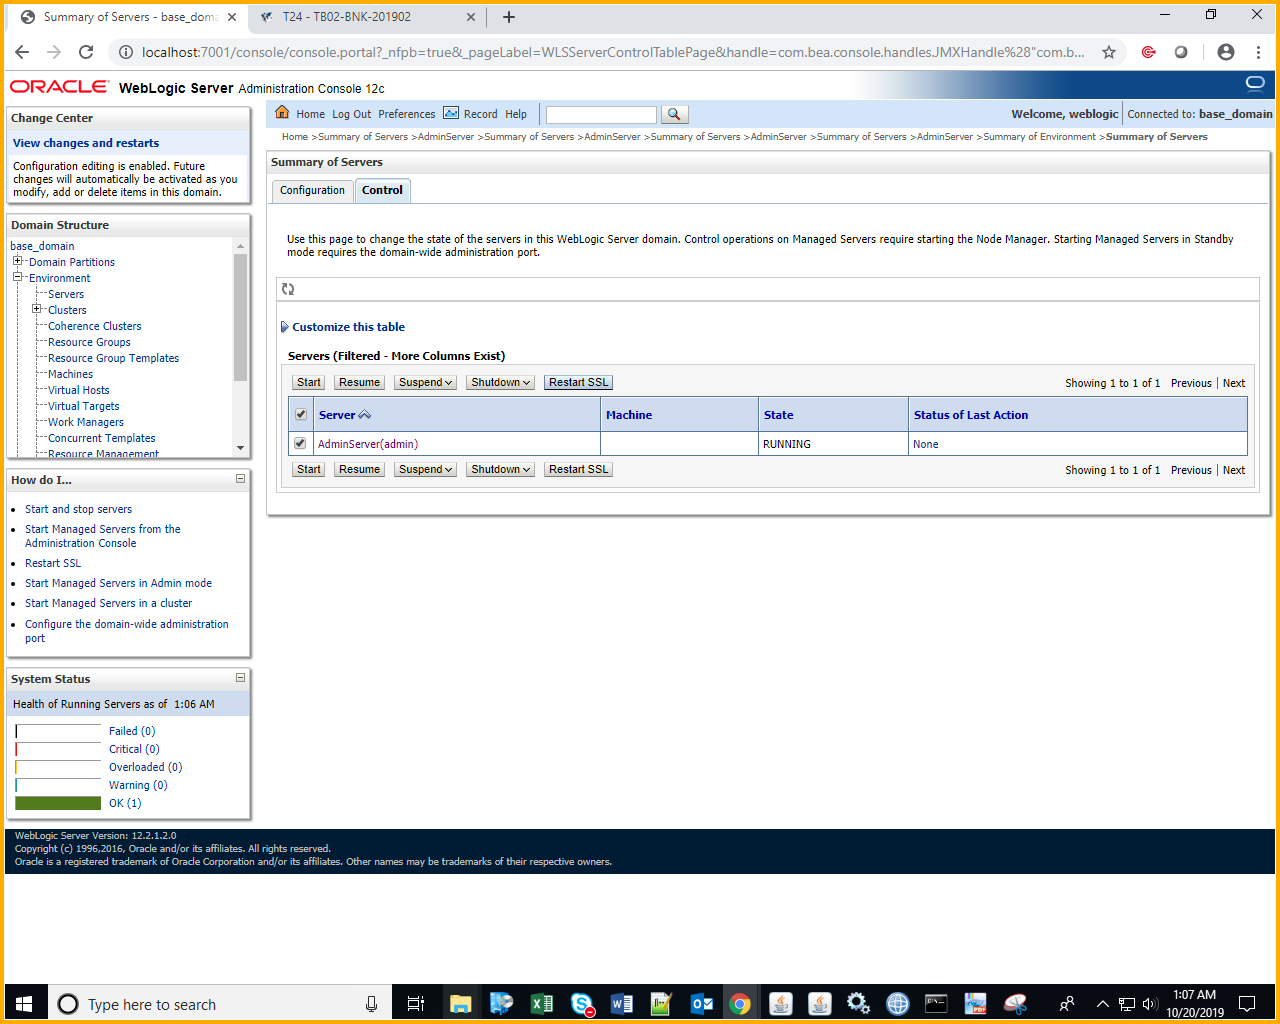This screenshot has width=1280, height=1024.
Task: Bookmark this page with star icon
Action: point(1109,52)
